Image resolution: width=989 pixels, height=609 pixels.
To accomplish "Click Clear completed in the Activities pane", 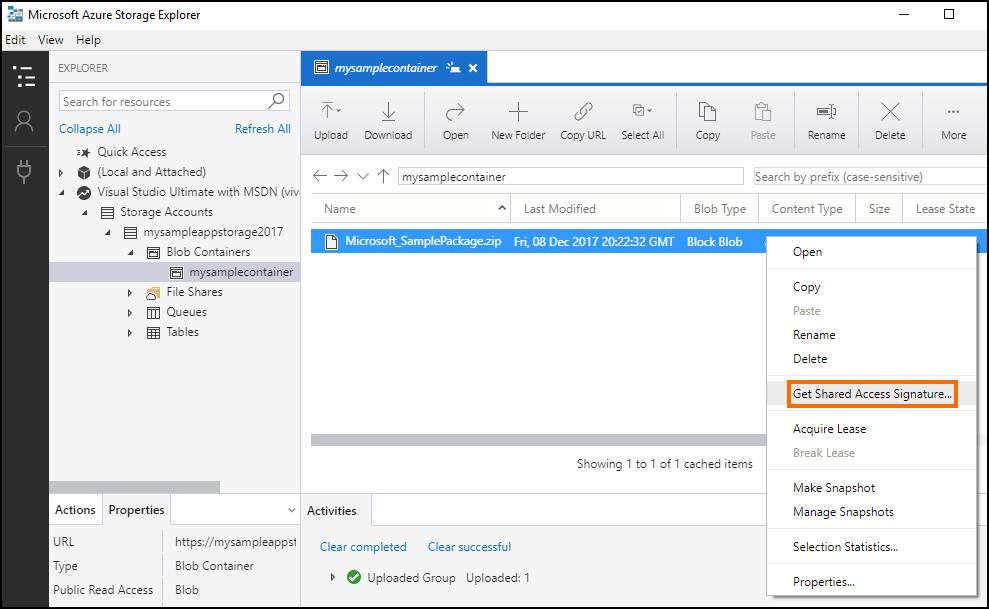I will [363, 546].
